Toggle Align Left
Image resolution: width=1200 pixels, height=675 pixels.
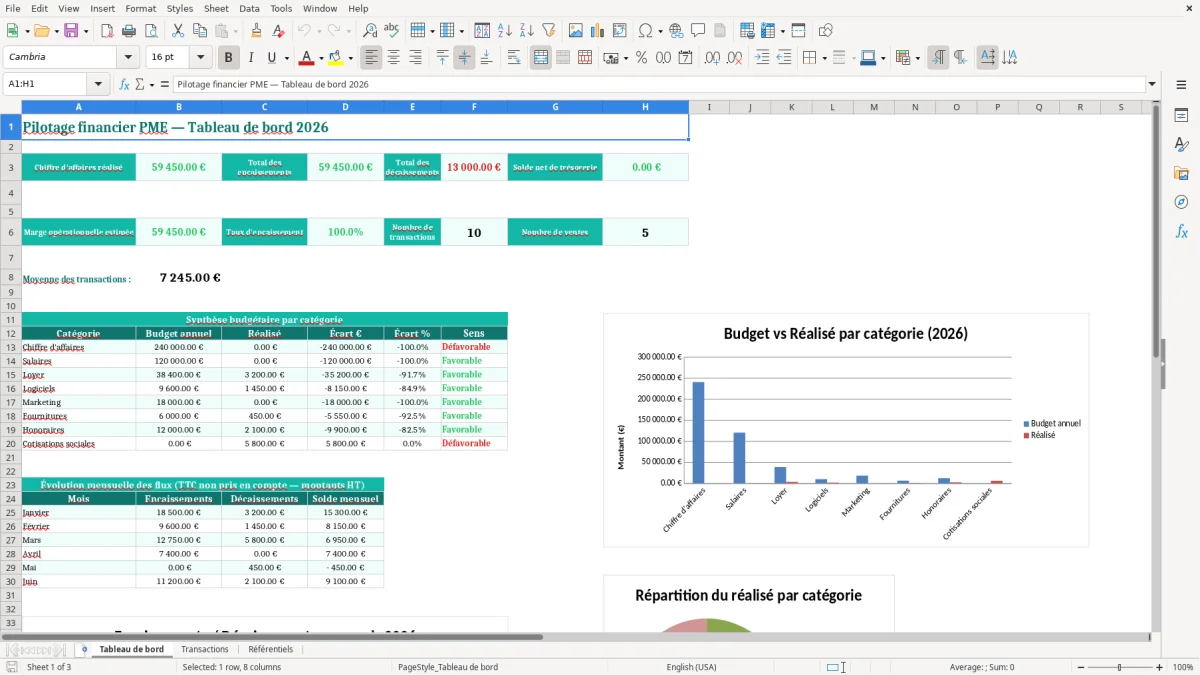point(371,58)
